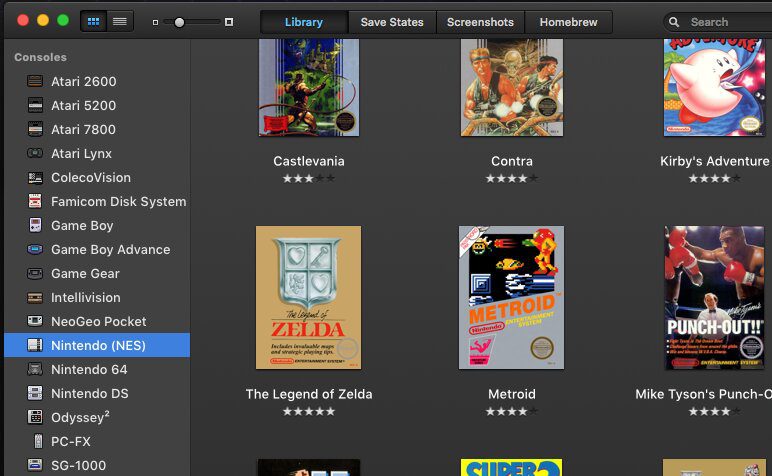The image size is (772, 476).
Task: Select the Famicom Disk System icon
Action: [x=35, y=201]
